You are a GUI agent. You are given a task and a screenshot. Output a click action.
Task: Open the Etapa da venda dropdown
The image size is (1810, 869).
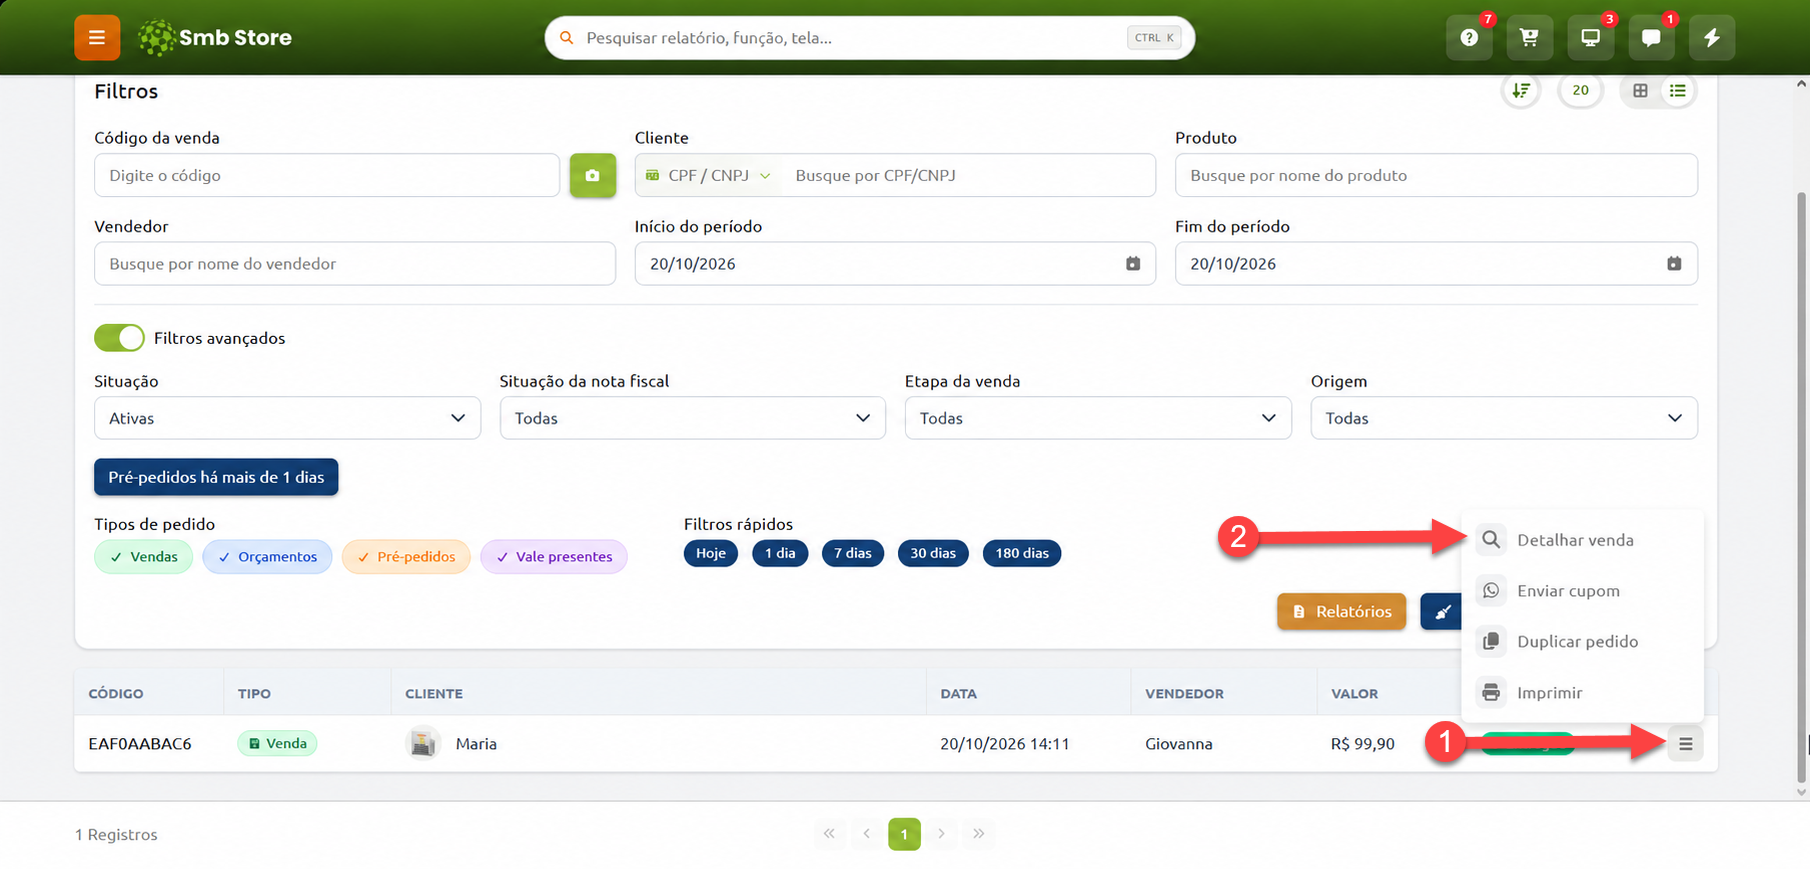click(x=1098, y=418)
